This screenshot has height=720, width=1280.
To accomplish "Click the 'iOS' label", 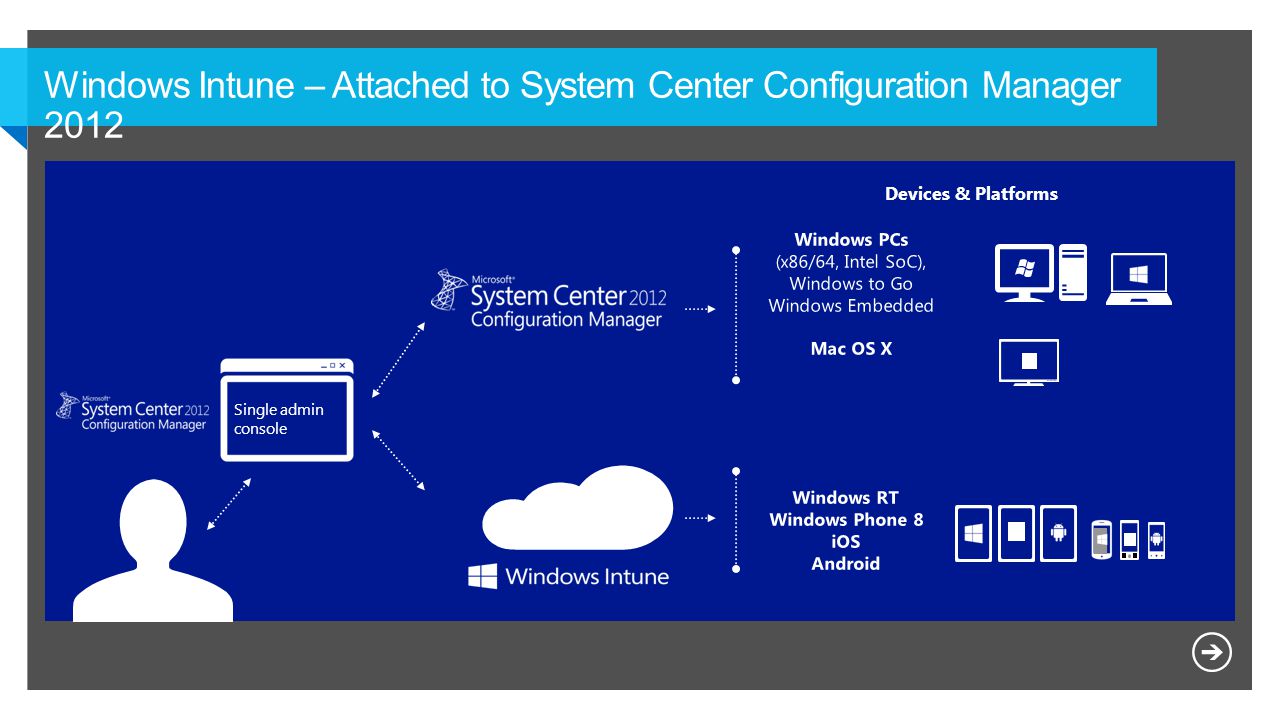I will pos(846,542).
